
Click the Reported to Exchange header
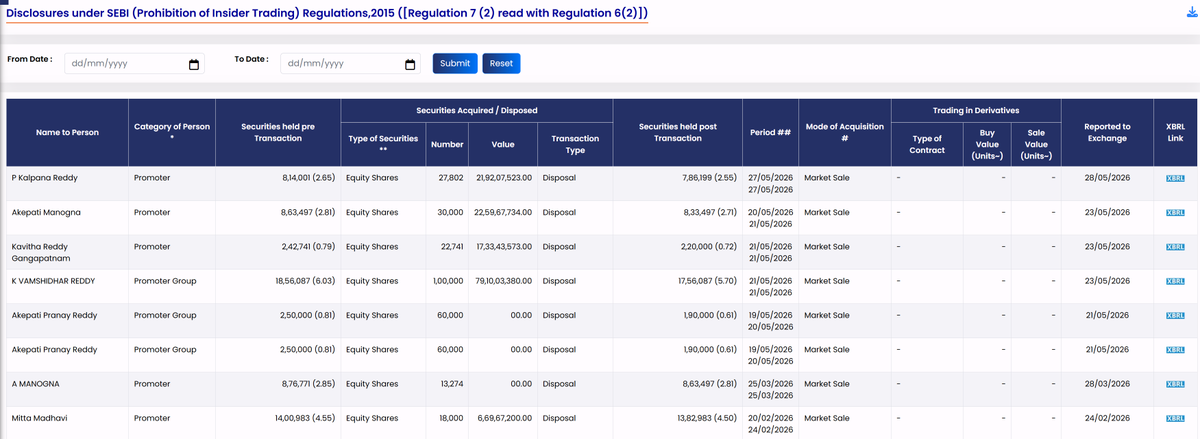click(x=1107, y=132)
